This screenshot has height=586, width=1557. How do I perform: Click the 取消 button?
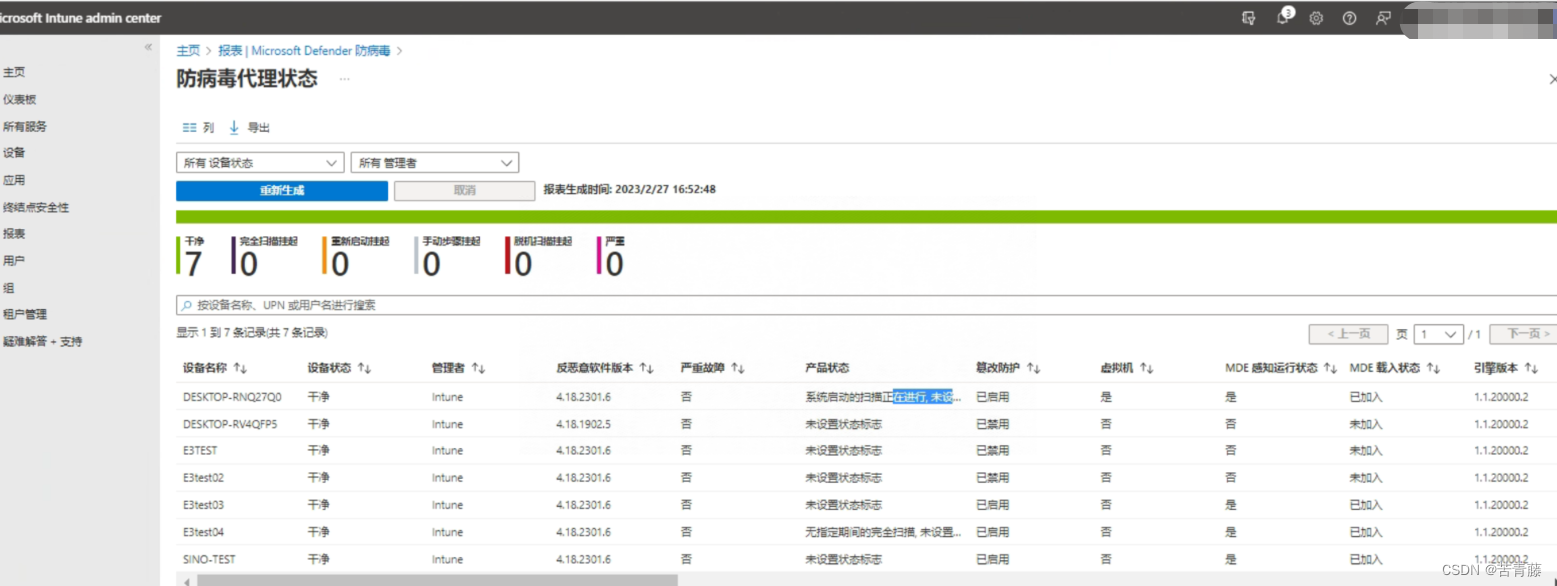coord(465,190)
